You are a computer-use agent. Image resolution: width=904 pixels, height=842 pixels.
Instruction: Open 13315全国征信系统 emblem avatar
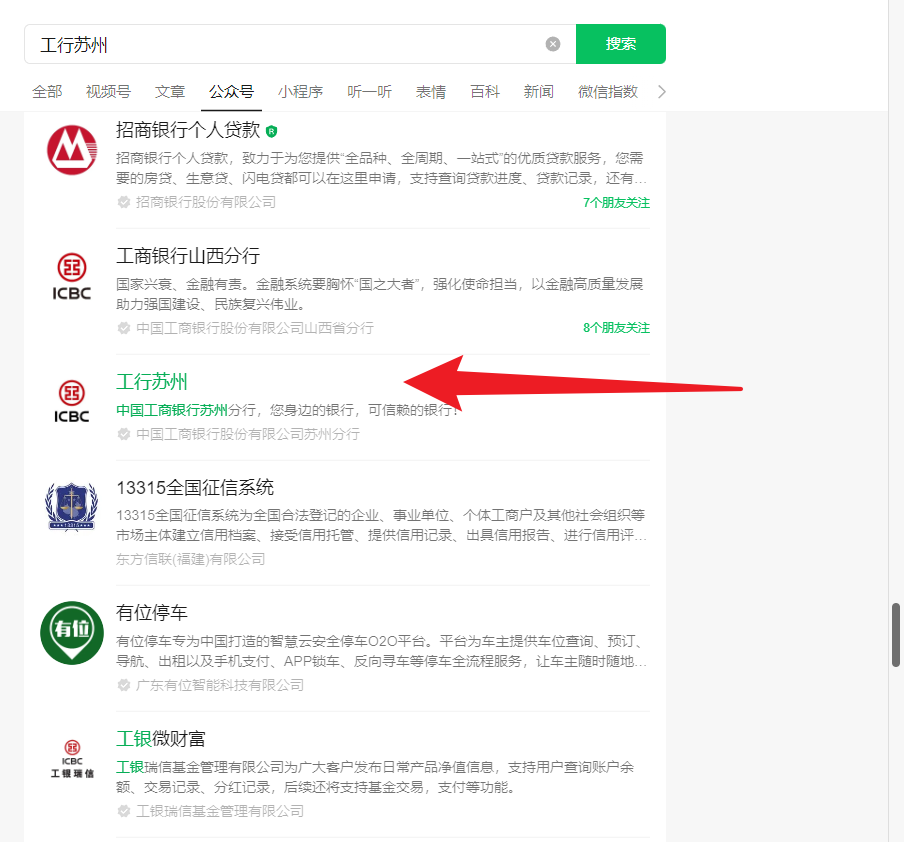pos(71,506)
